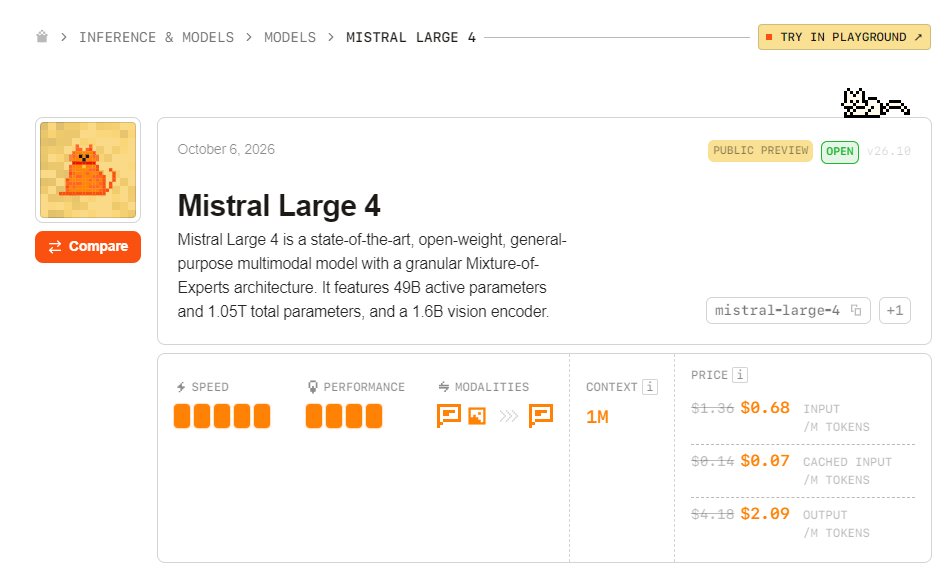952x575 pixels.
Task: Click the Performance lightbulb icon
Action: click(313, 387)
